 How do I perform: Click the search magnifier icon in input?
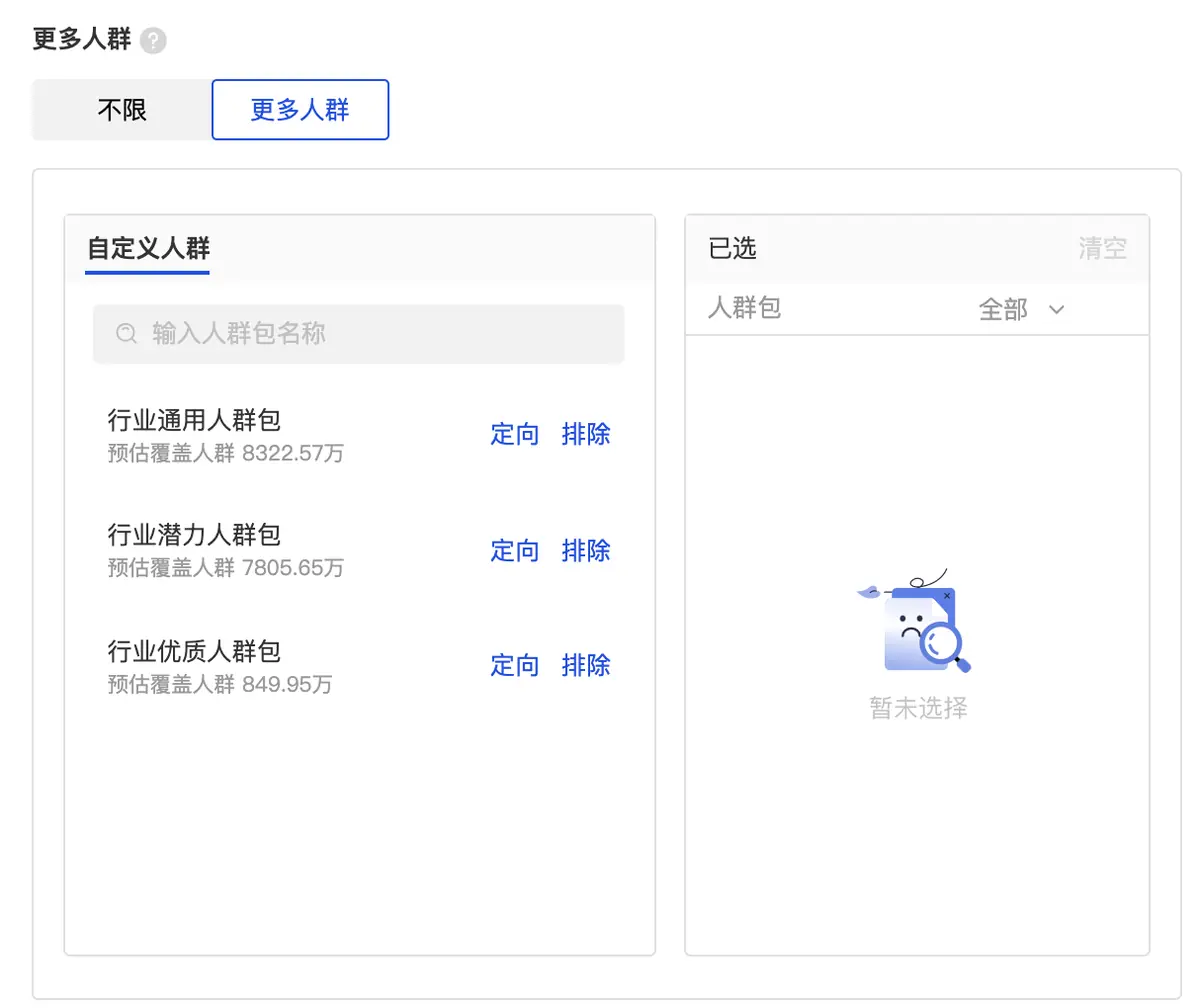tap(126, 334)
